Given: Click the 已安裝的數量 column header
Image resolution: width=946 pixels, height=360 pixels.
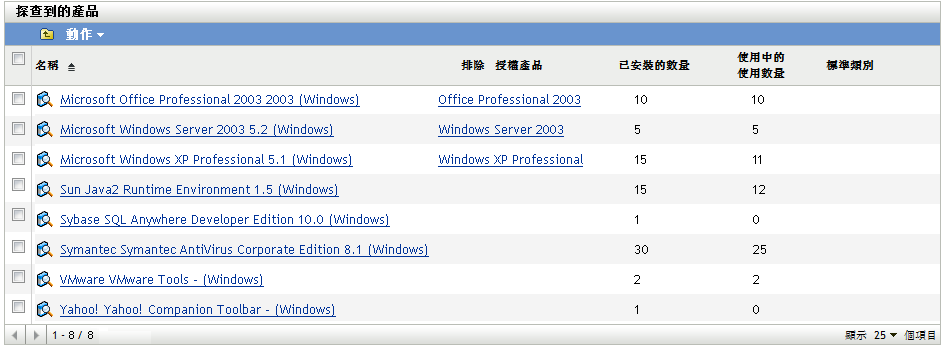Looking at the screenshot, I should point(655,66).
